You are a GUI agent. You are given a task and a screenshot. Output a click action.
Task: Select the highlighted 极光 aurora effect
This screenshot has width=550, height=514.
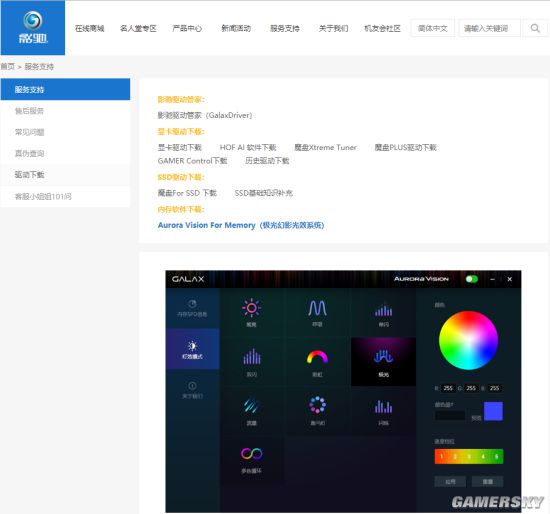click(x=383, y=362)
